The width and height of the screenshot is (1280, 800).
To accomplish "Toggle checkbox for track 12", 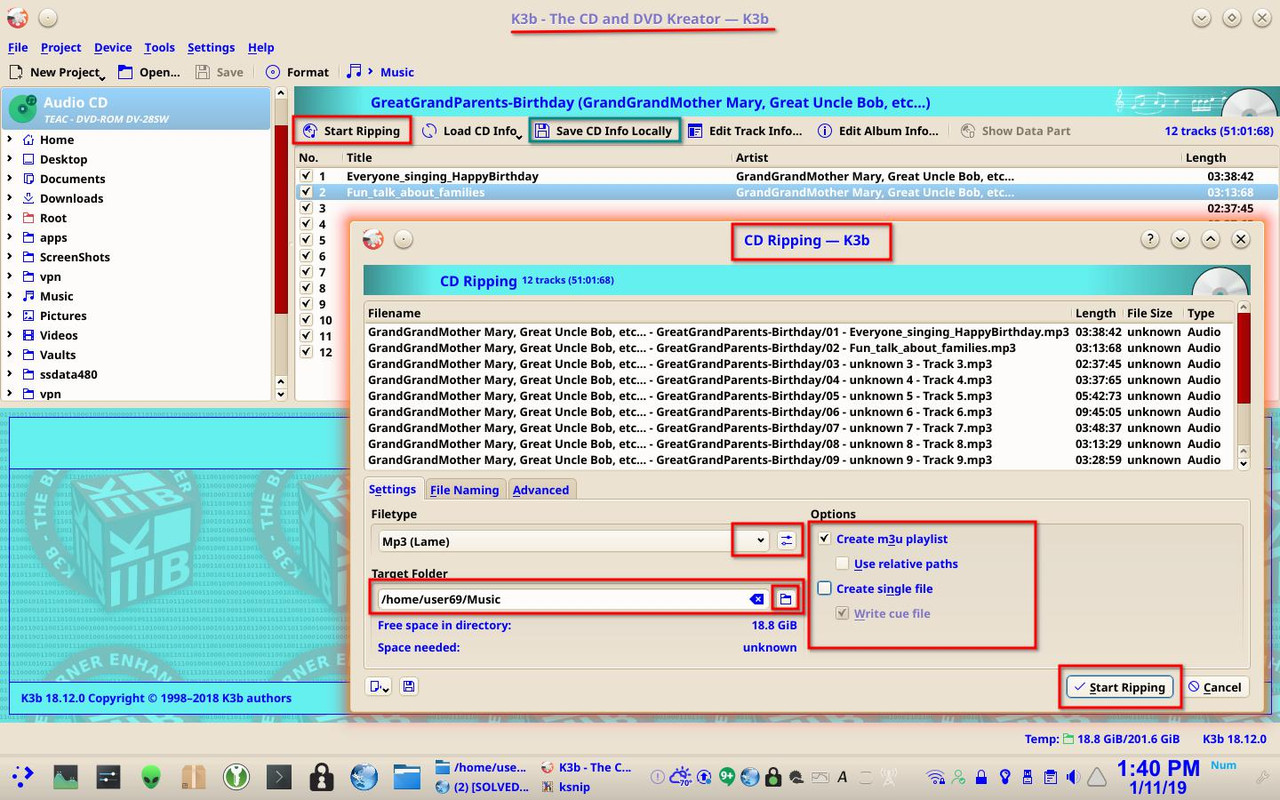I will pos(306,352).
